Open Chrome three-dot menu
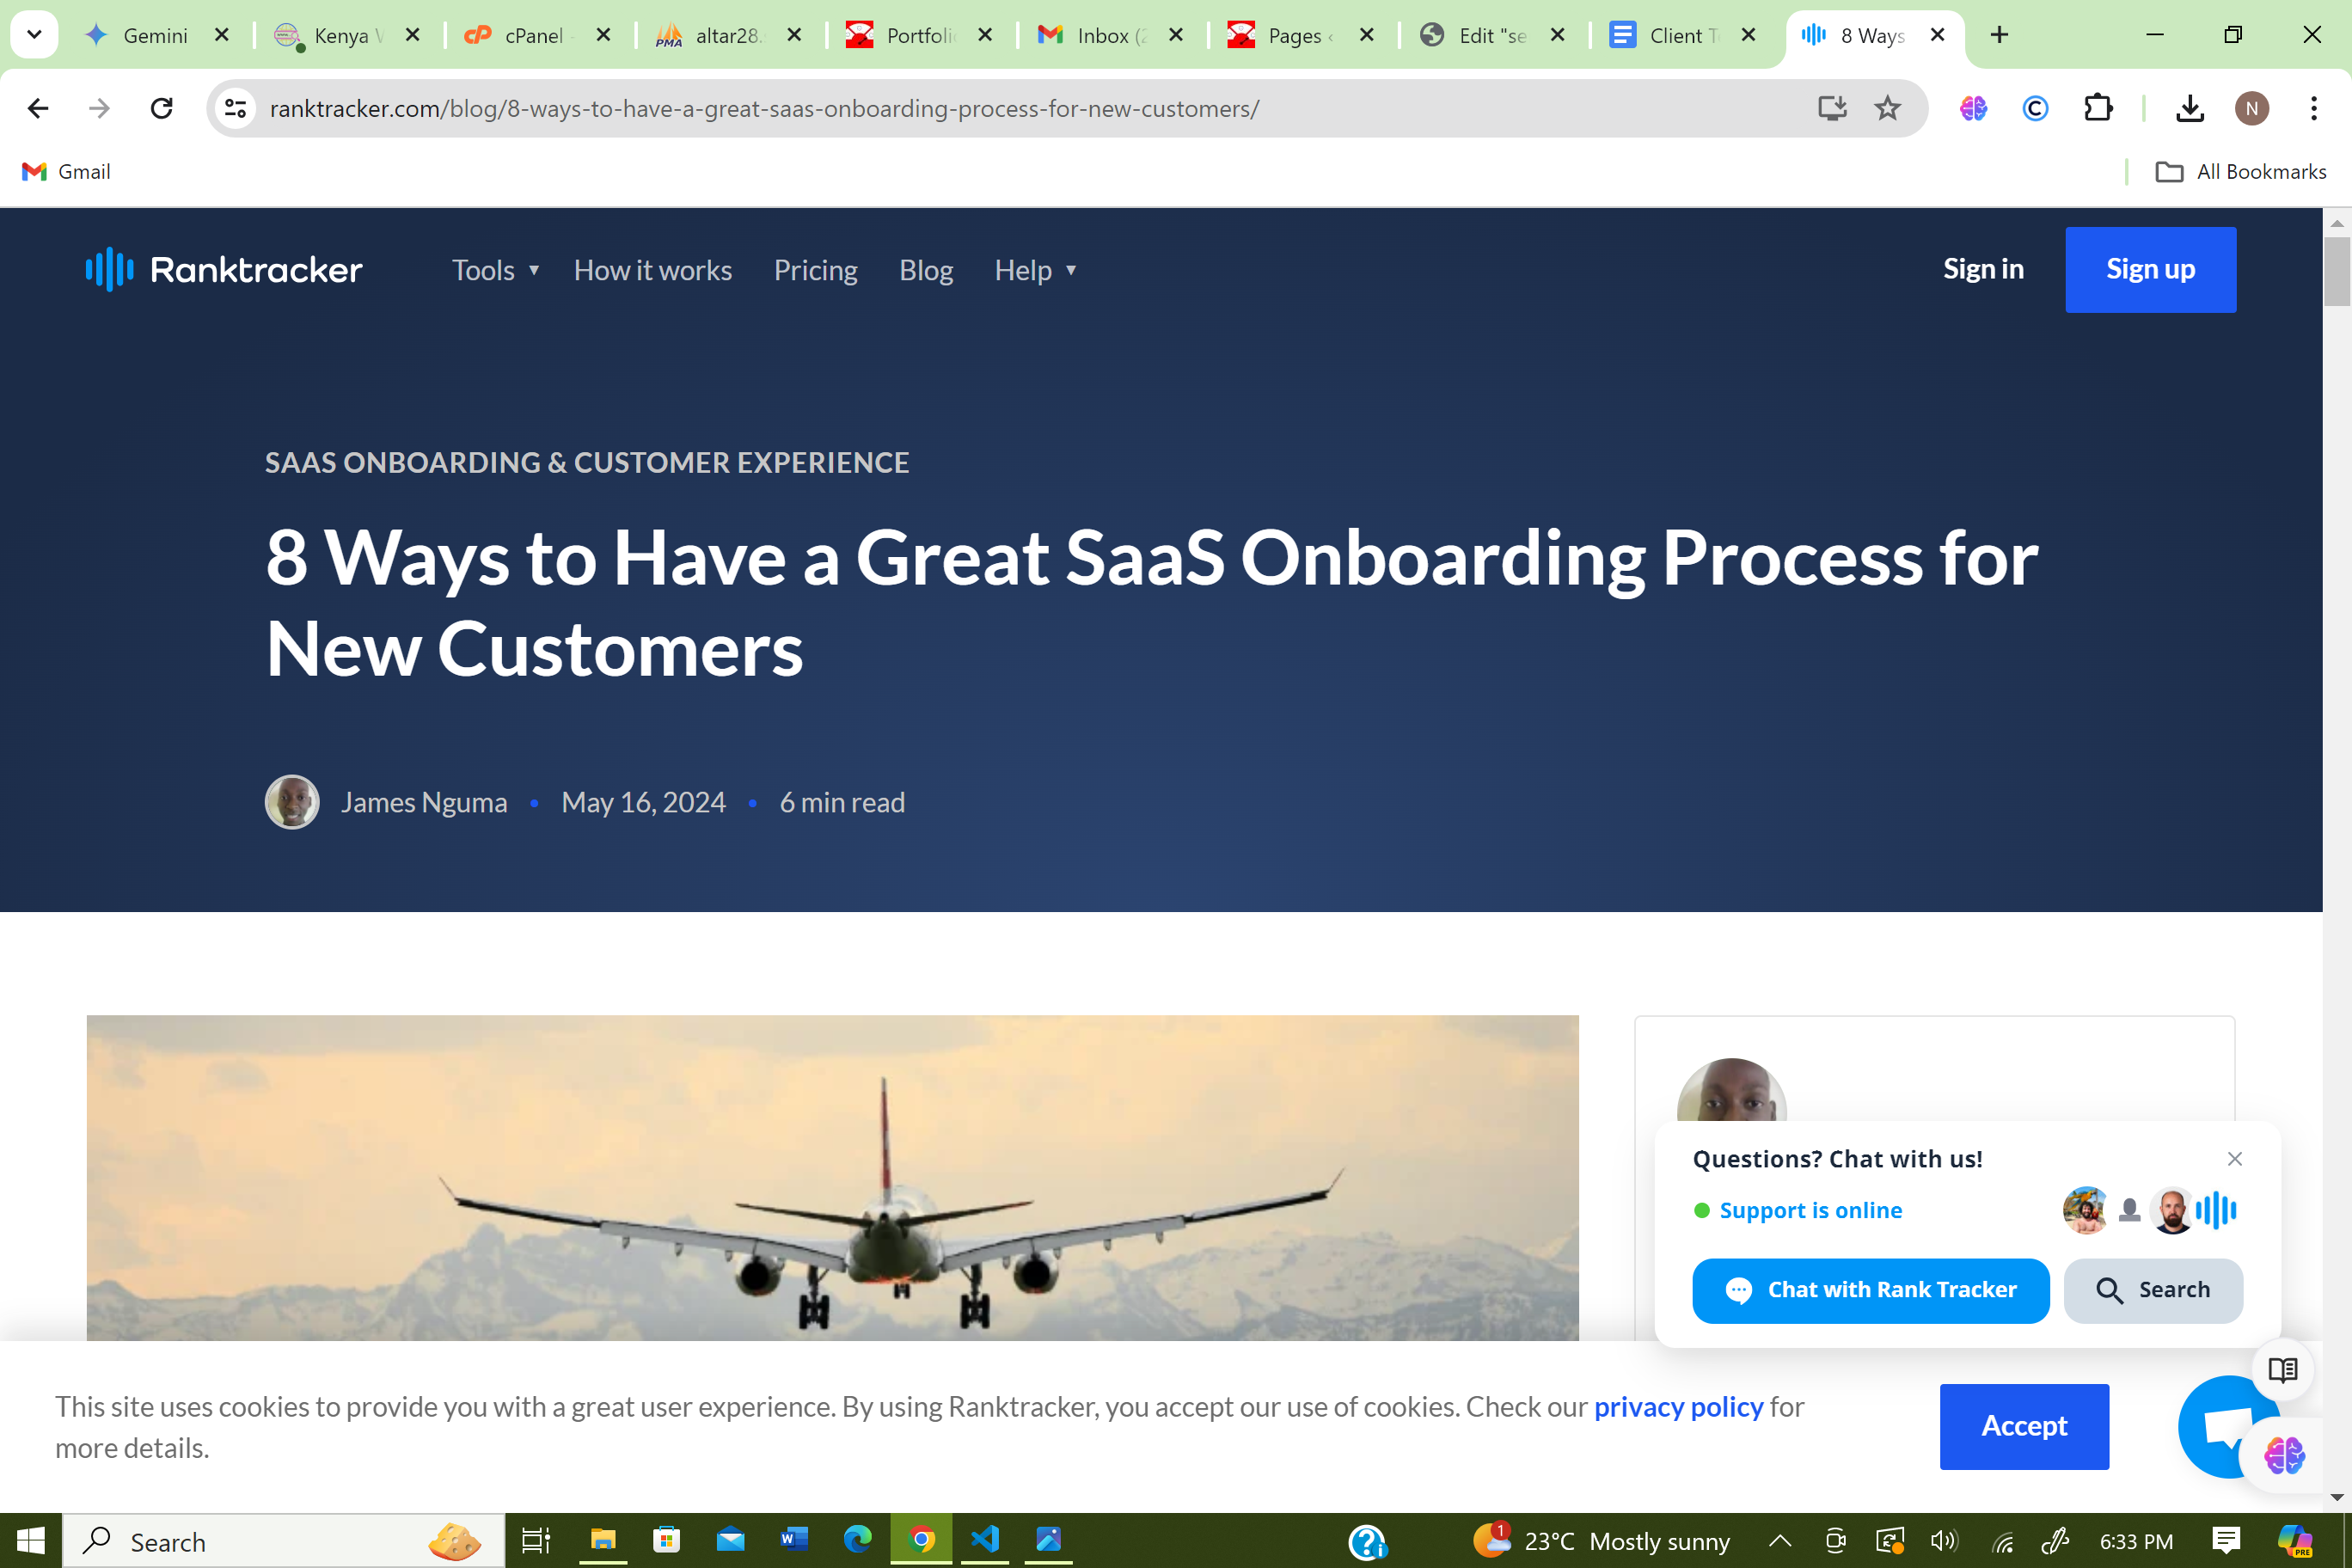The image size is (2352, 1568). 2314,108
